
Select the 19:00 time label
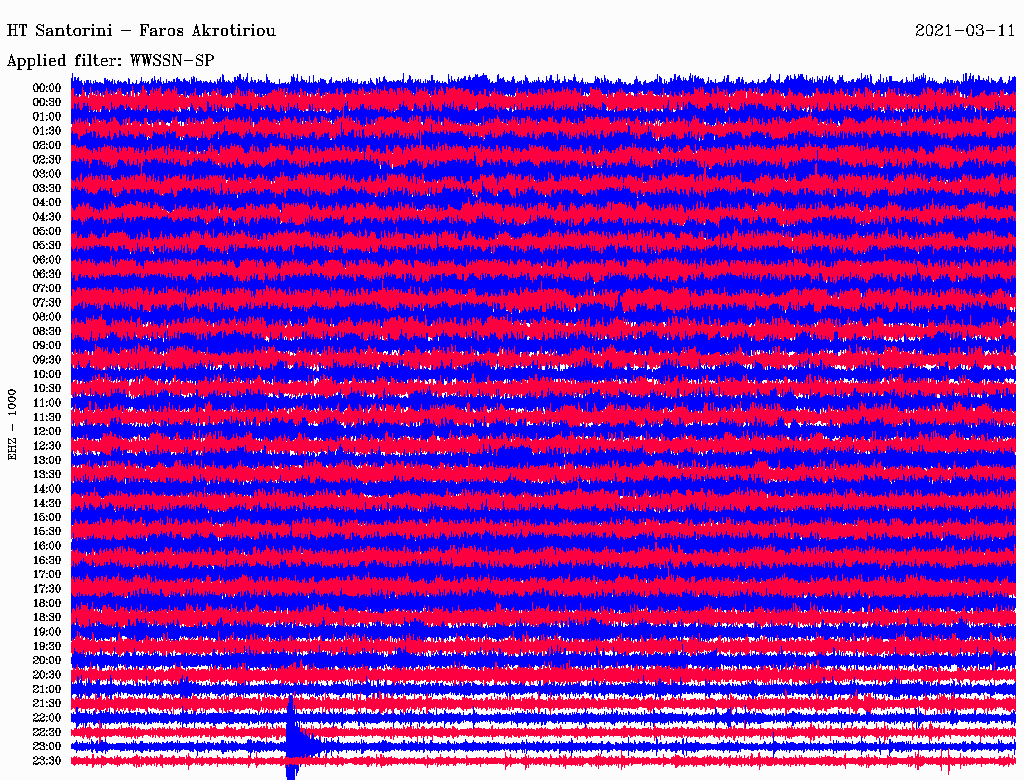(47, 632)
